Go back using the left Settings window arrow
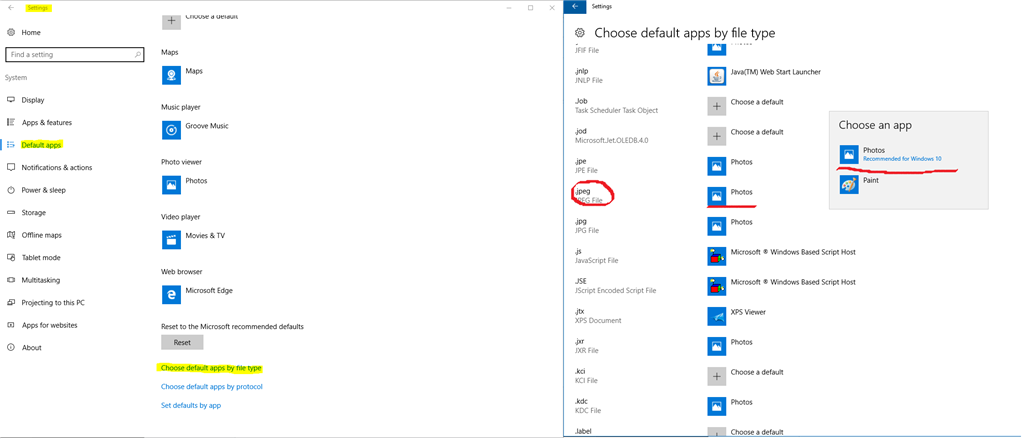Viewport: 1024px width, 439px height. [x=11, y=8]
